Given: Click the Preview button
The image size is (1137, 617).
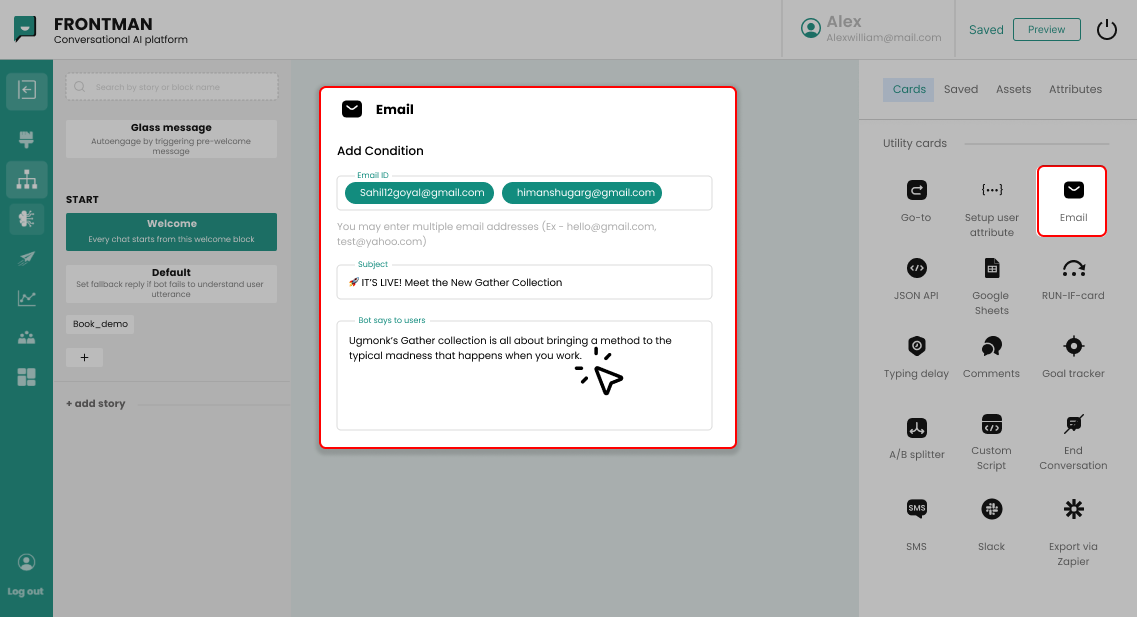Looking at the screenshot, I should [1046, 30].
